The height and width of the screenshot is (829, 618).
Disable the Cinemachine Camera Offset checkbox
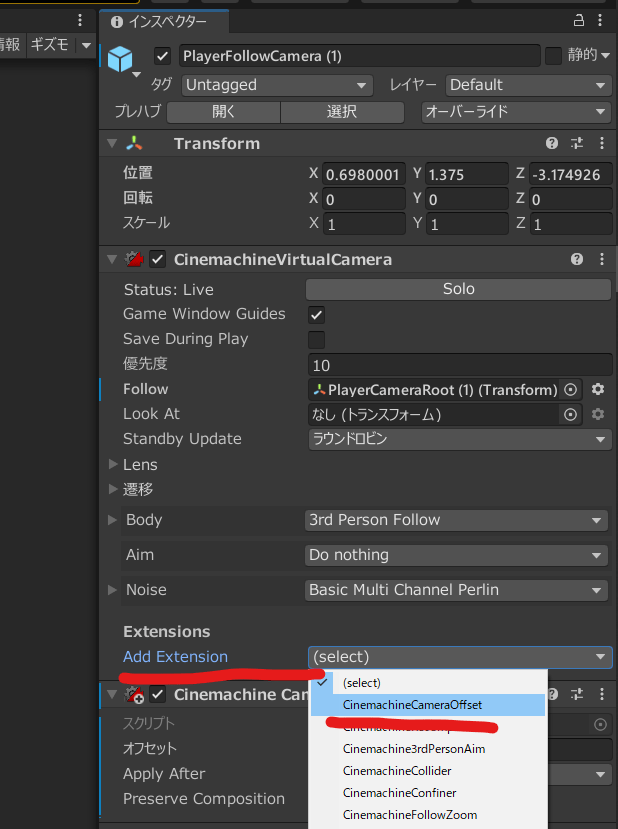point(158,694)
